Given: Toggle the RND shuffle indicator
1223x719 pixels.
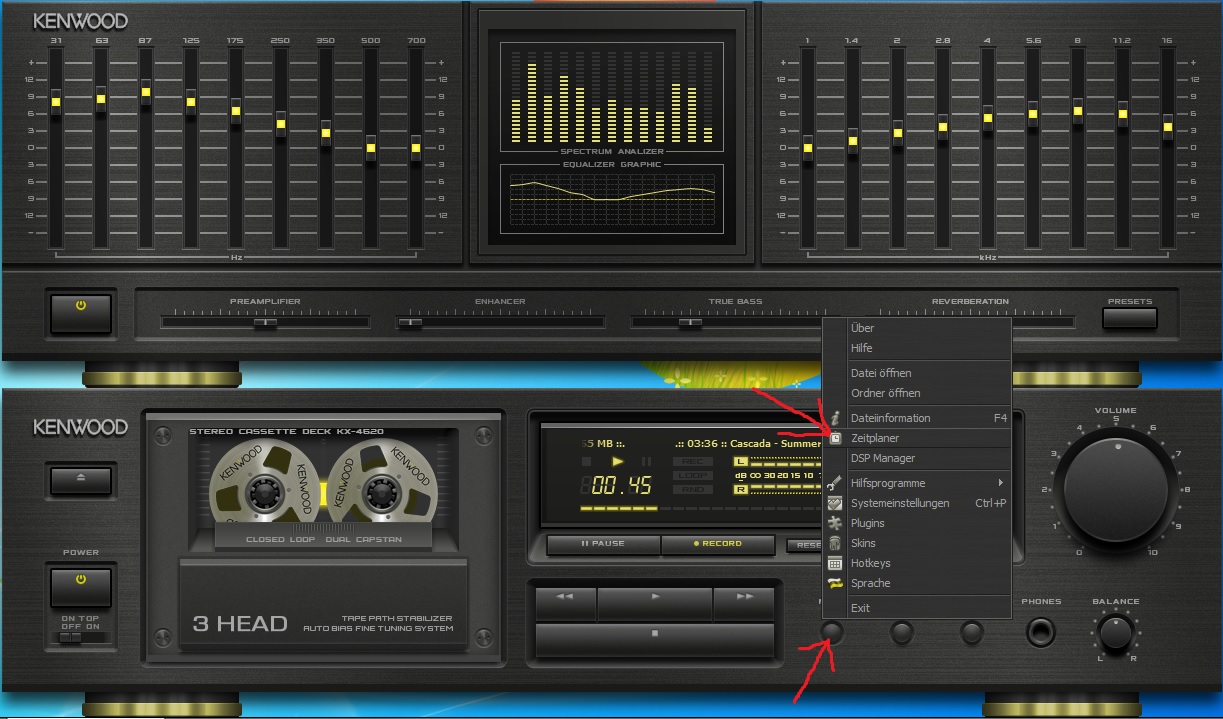Looking at the screenshot, I should [x=691, y=489].
